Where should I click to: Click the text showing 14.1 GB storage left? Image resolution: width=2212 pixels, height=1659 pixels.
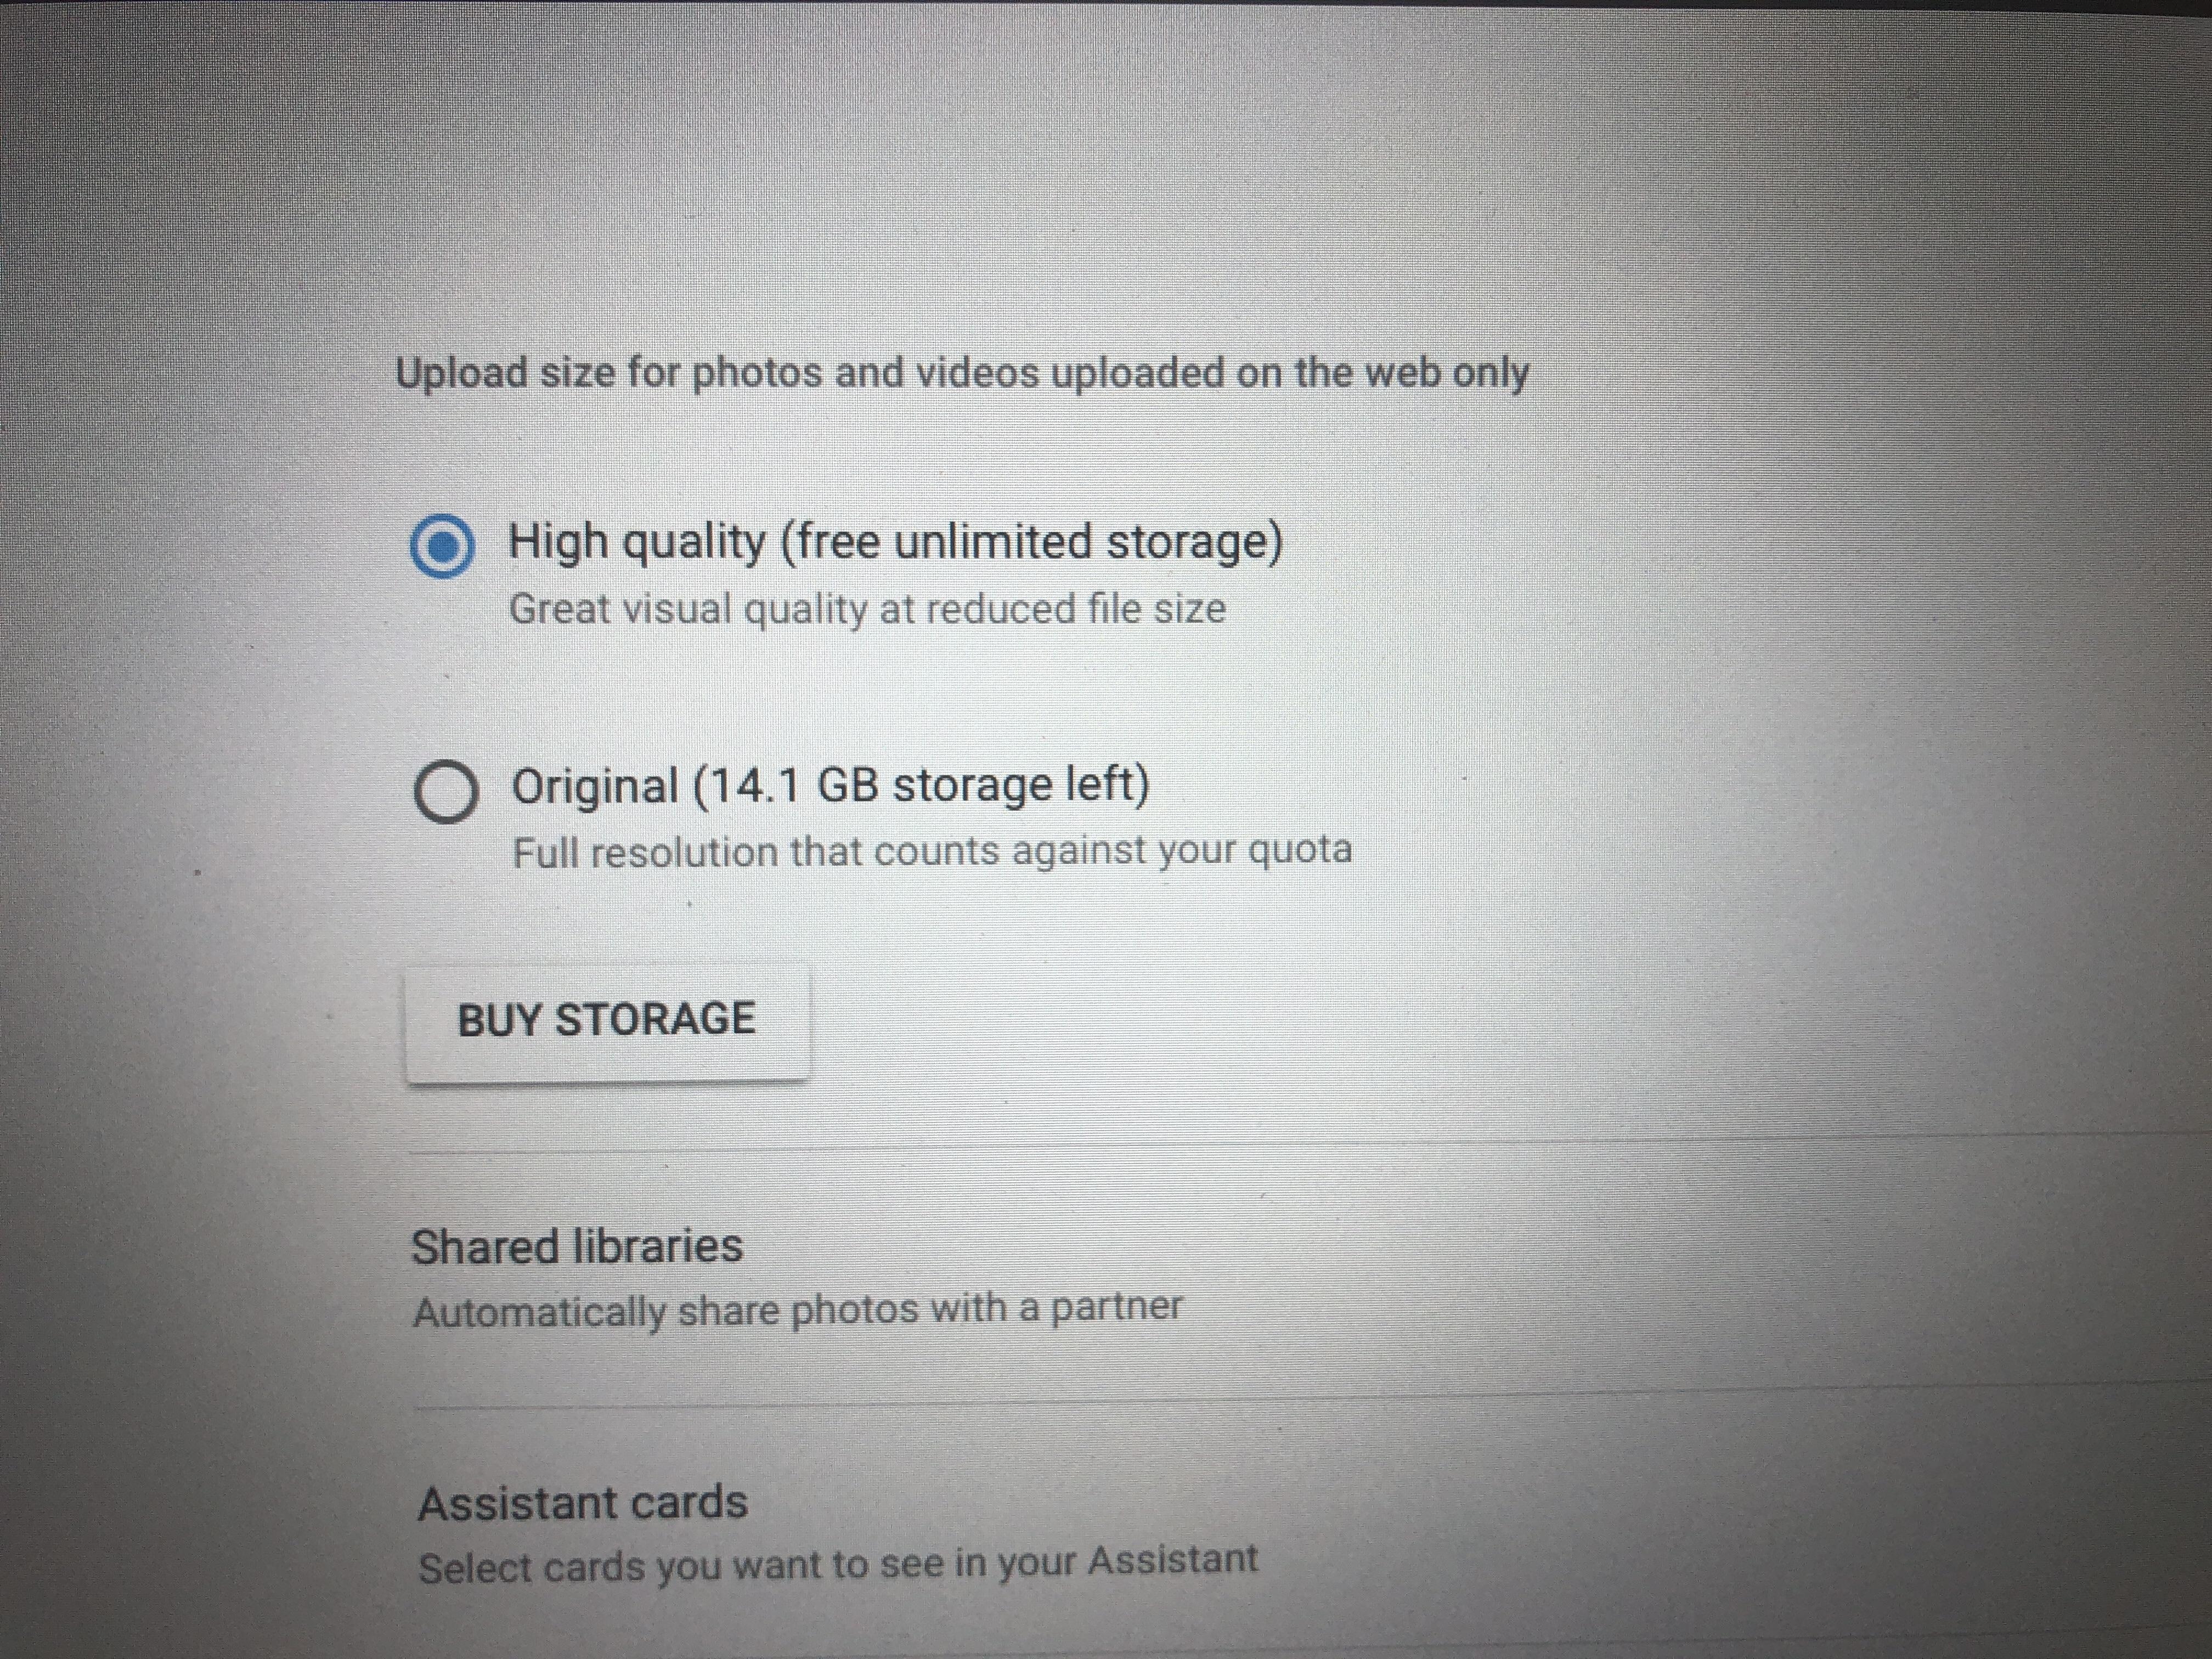[830, 786]
